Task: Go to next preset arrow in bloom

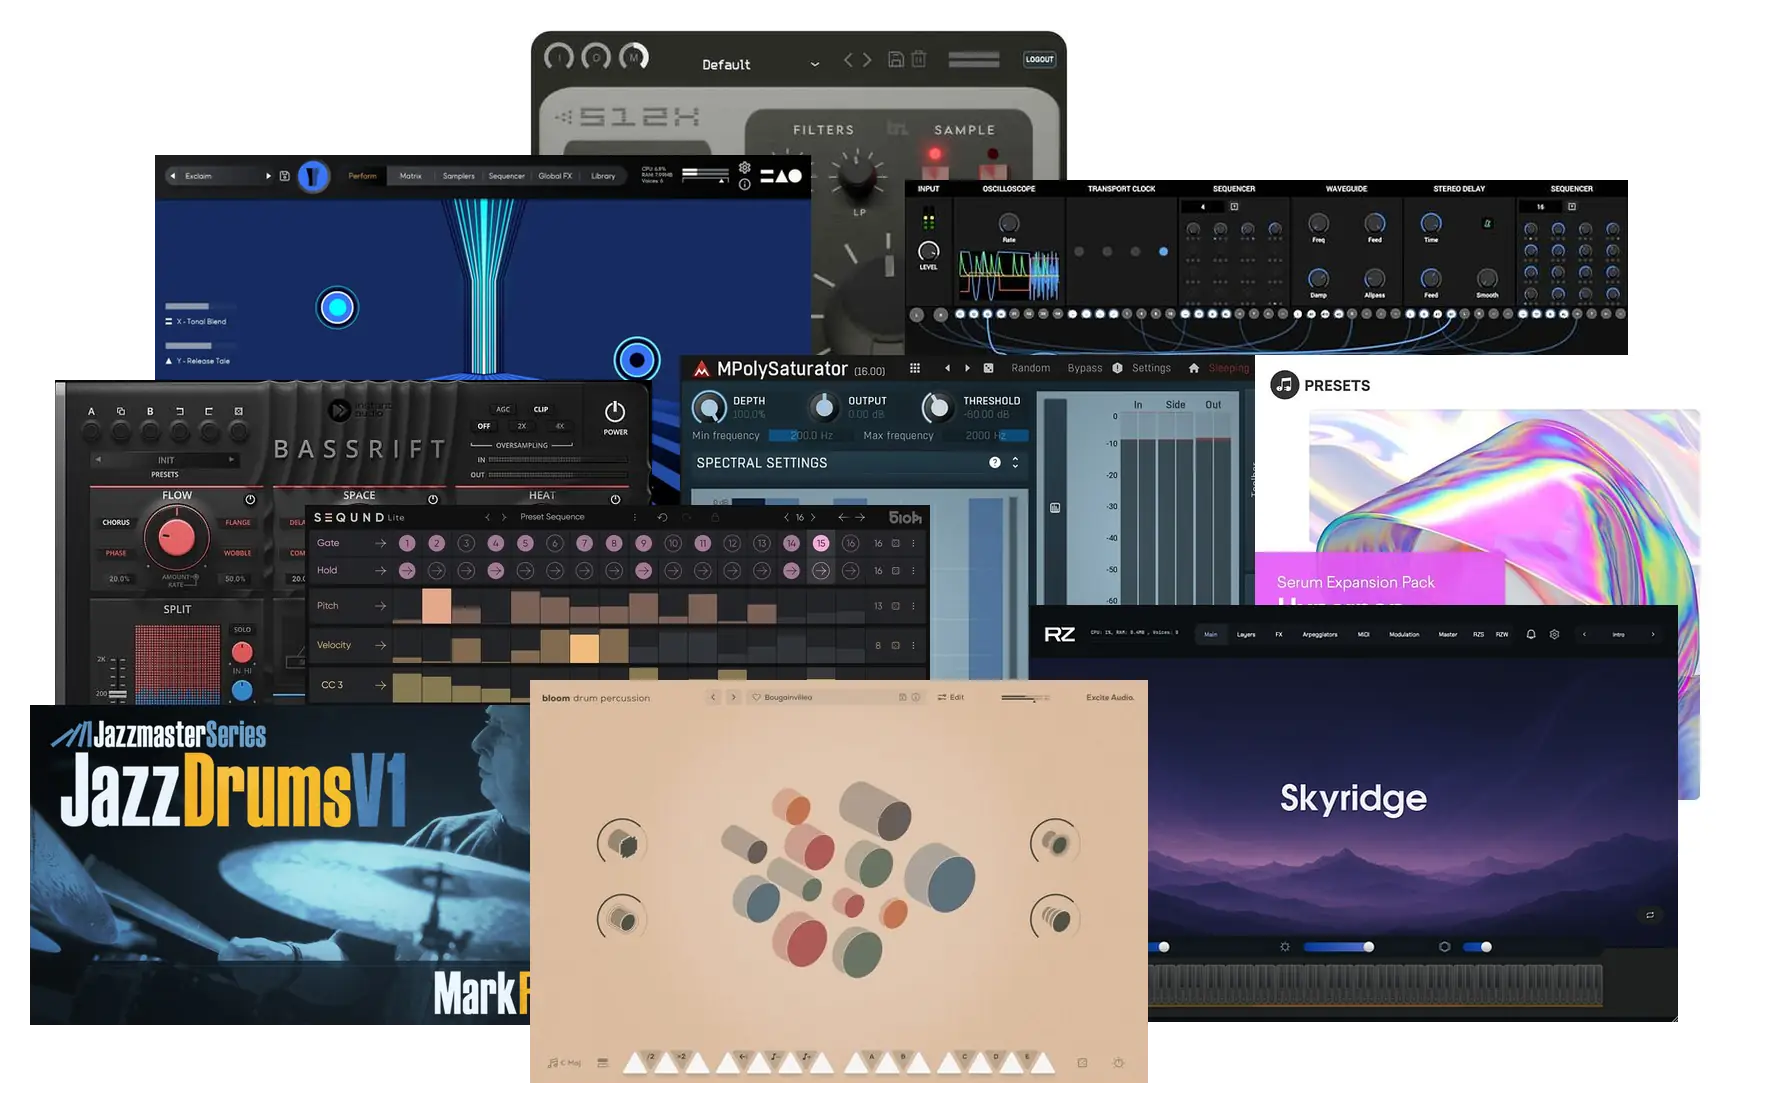Action: click(734, 697)
